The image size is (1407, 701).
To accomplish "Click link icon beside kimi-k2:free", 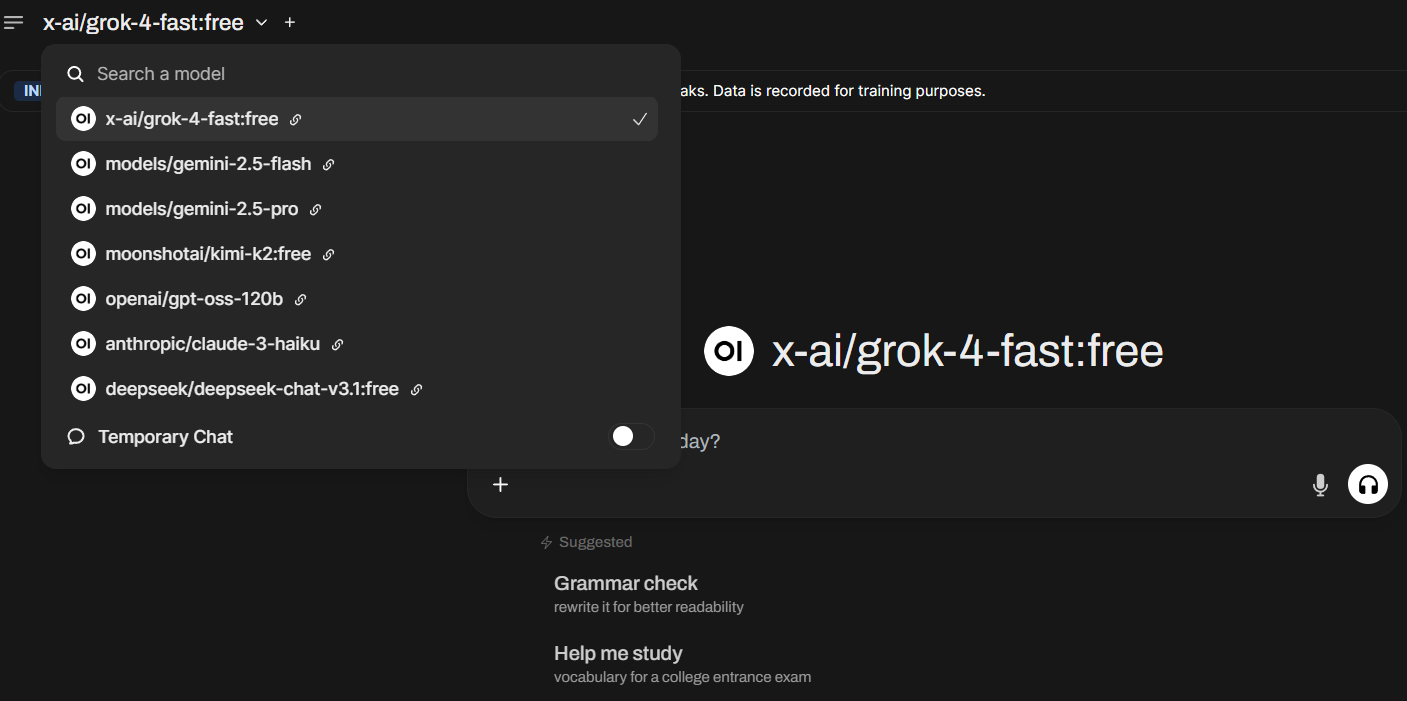I will (328, 255).
